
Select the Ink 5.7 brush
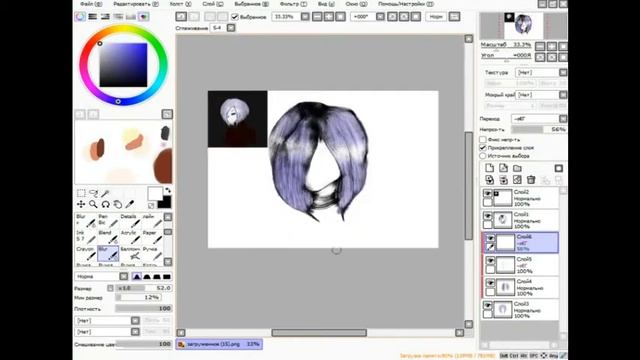[85, 237]
